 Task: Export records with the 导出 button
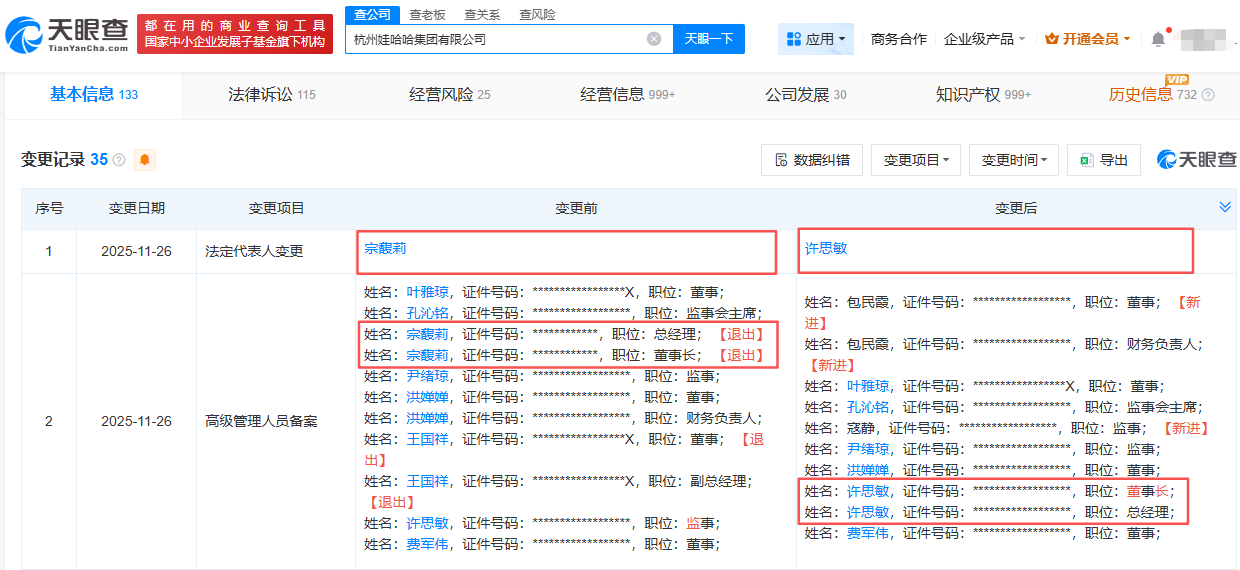[x=1103, y=160]
